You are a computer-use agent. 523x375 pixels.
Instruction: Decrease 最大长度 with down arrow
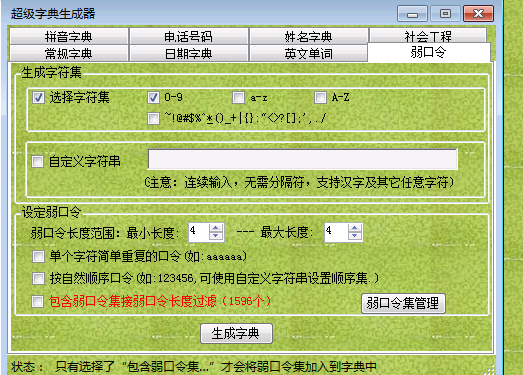pyautogui.click(x=355, y=236)
